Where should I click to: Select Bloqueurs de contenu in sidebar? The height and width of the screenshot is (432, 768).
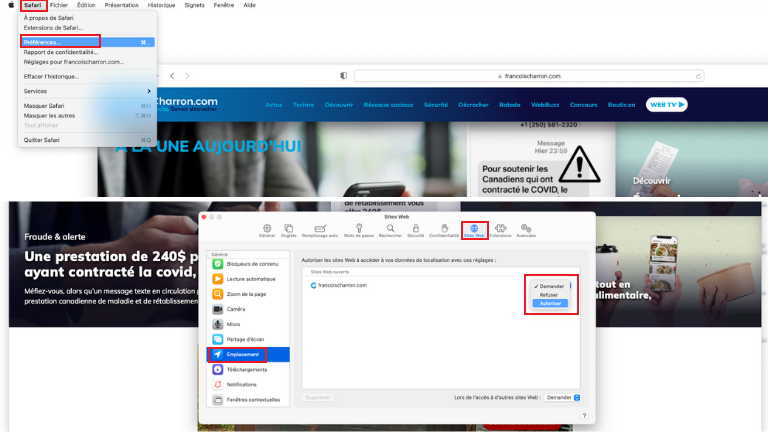tap(248, 264)
